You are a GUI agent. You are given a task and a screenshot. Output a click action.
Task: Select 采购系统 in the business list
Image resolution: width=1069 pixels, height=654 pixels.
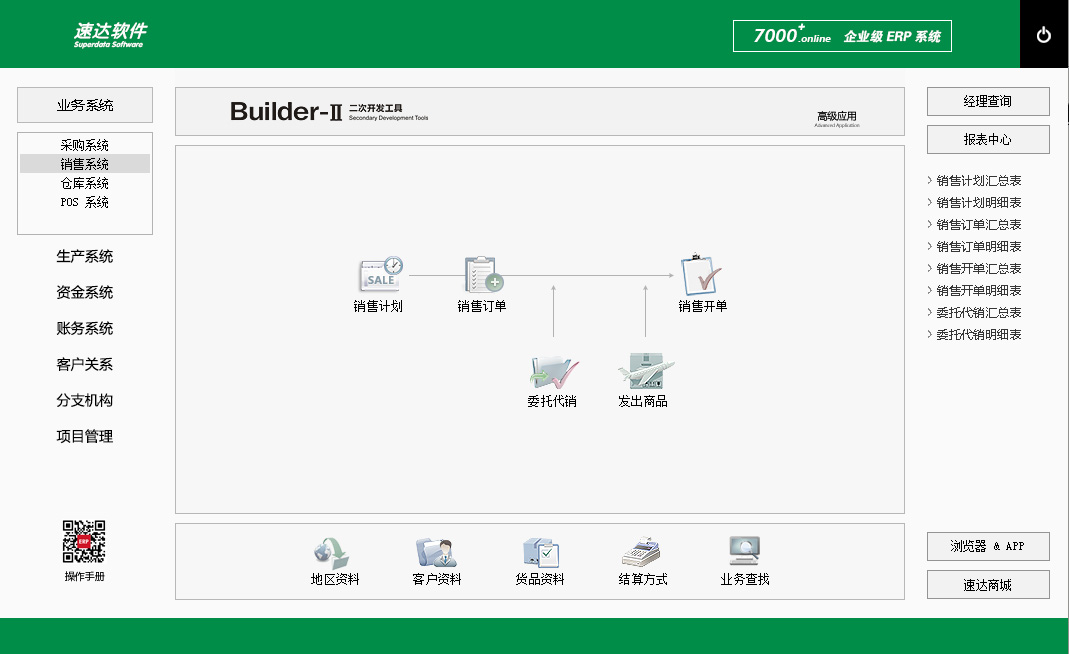(x=85, y=145)
